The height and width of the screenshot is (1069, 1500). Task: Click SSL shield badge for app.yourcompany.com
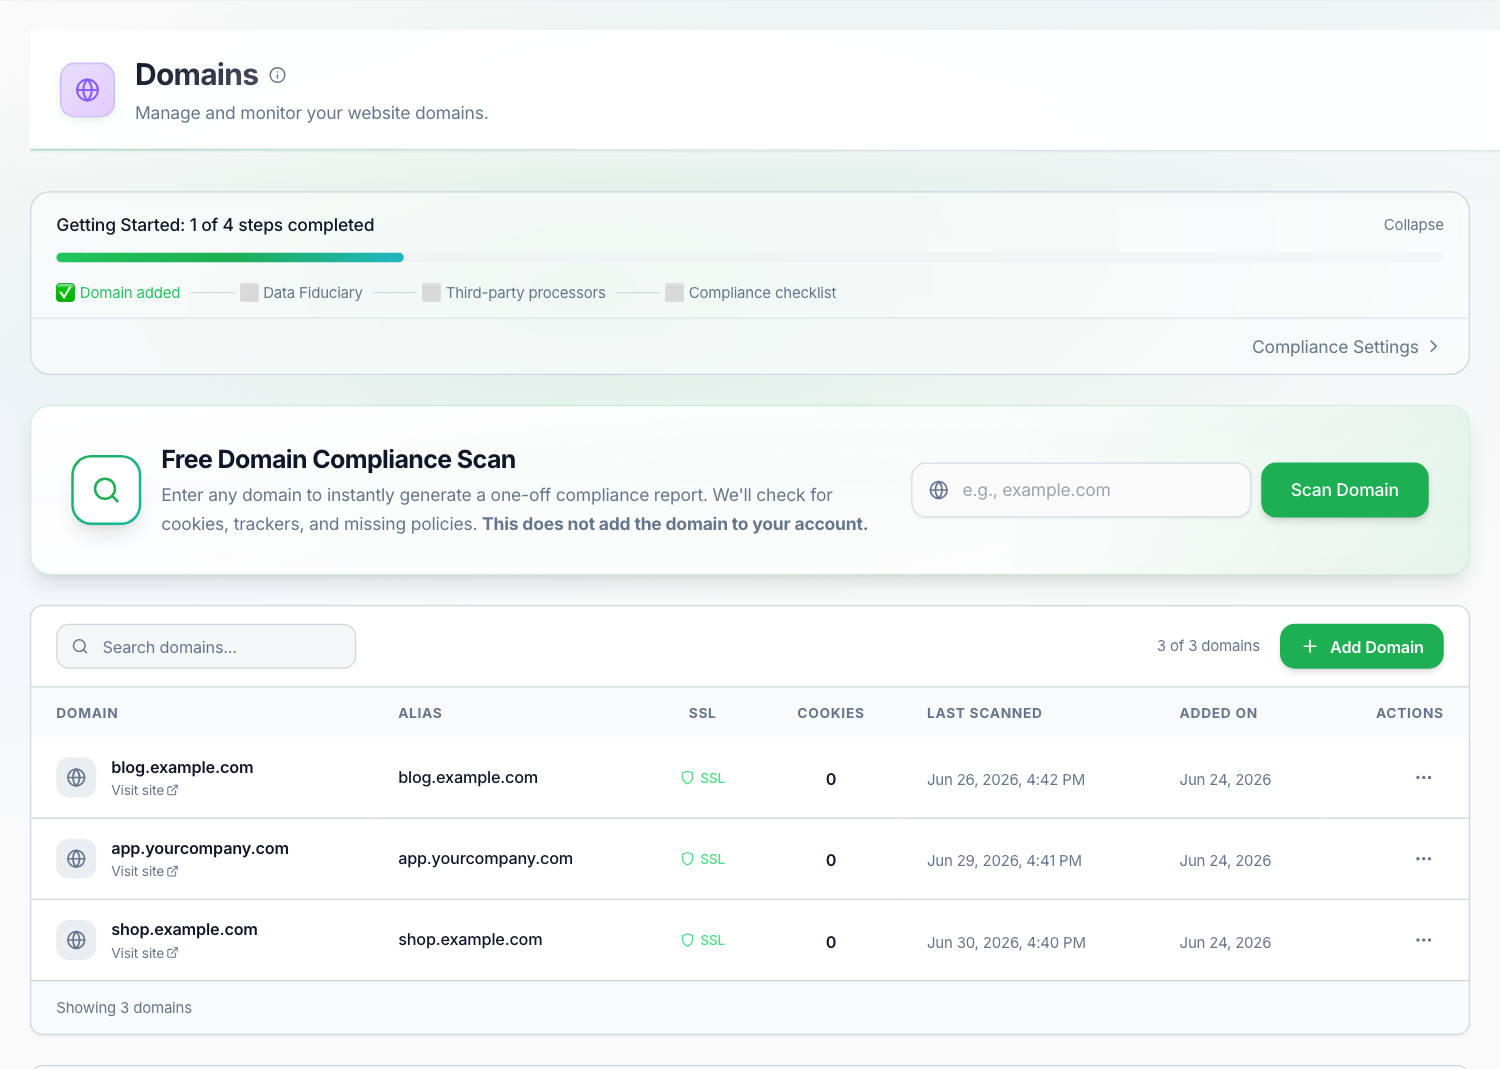(703, 859)
